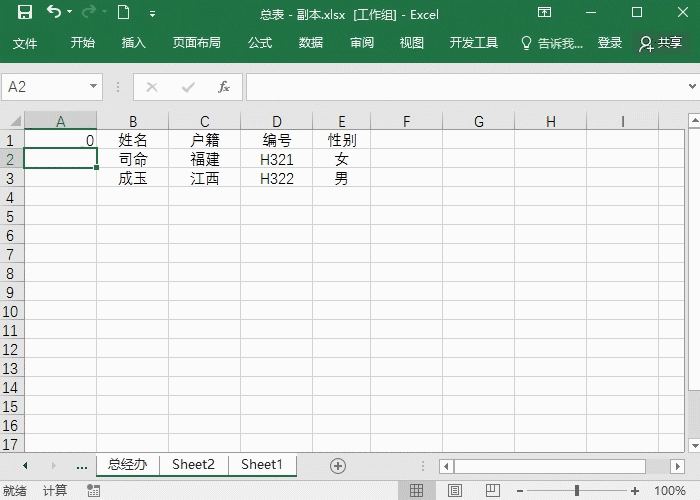
Task: Open the Undo history dropdown arrow
Action: (x=70, y=12)
